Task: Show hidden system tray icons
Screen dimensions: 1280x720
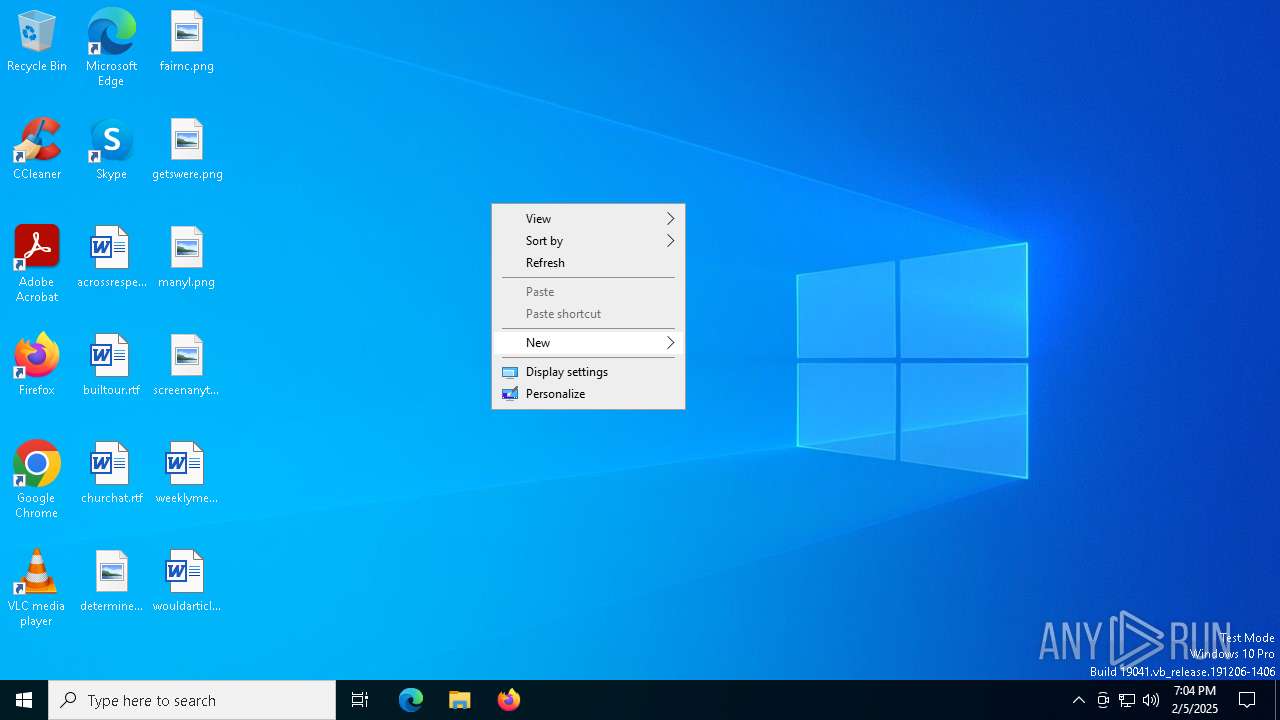Action: coord(1079,700)
